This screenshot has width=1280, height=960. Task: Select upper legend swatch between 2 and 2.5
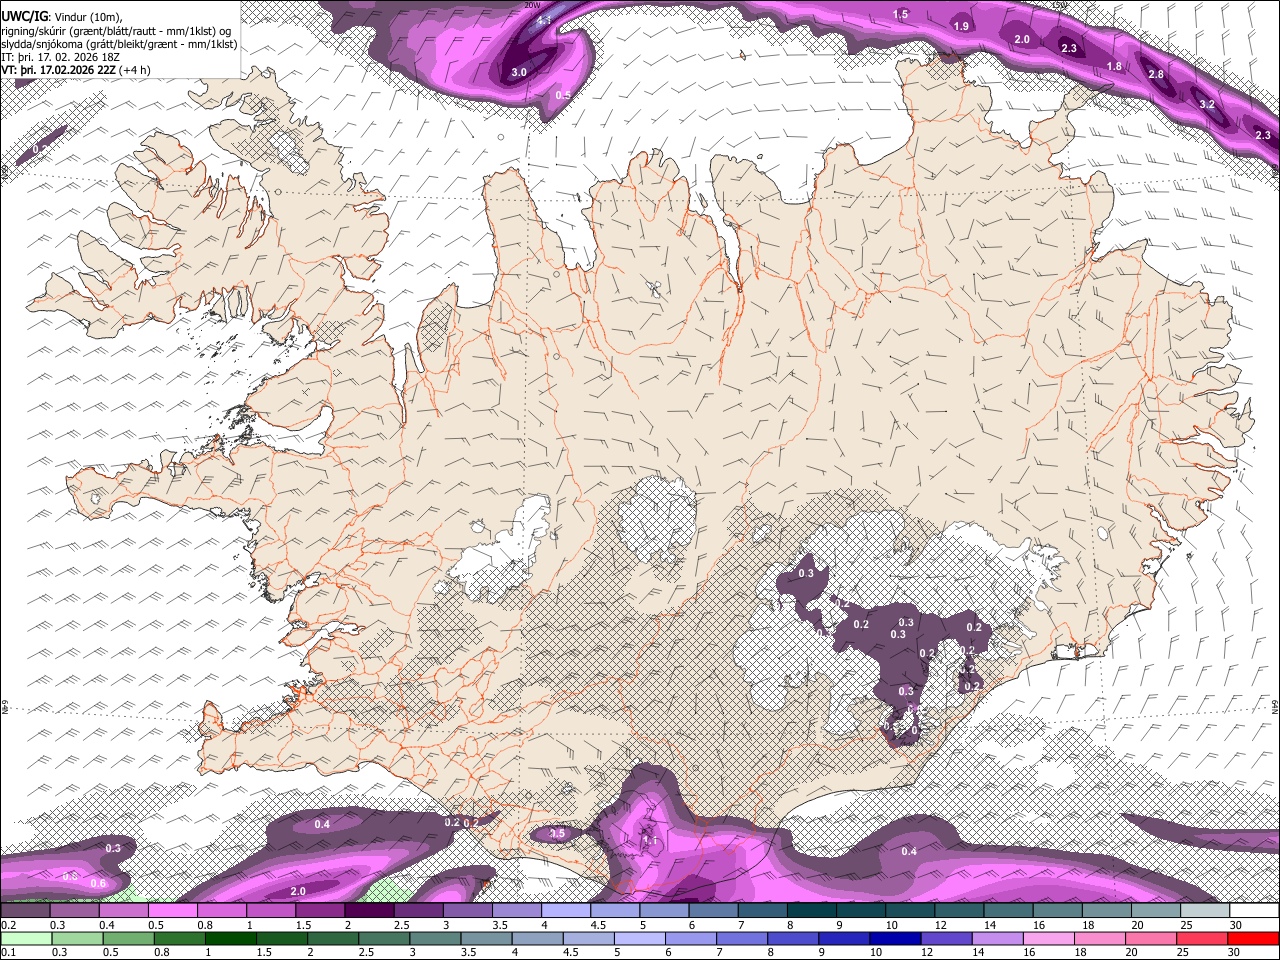pos(369,911)
